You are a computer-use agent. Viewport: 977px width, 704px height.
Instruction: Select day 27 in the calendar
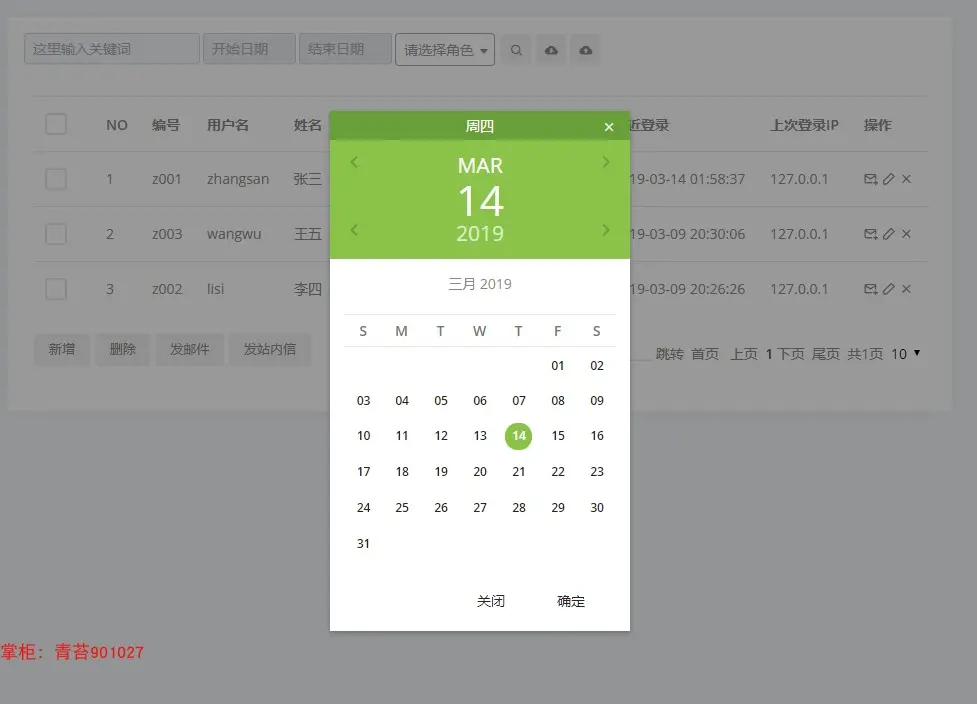point(480,508)
